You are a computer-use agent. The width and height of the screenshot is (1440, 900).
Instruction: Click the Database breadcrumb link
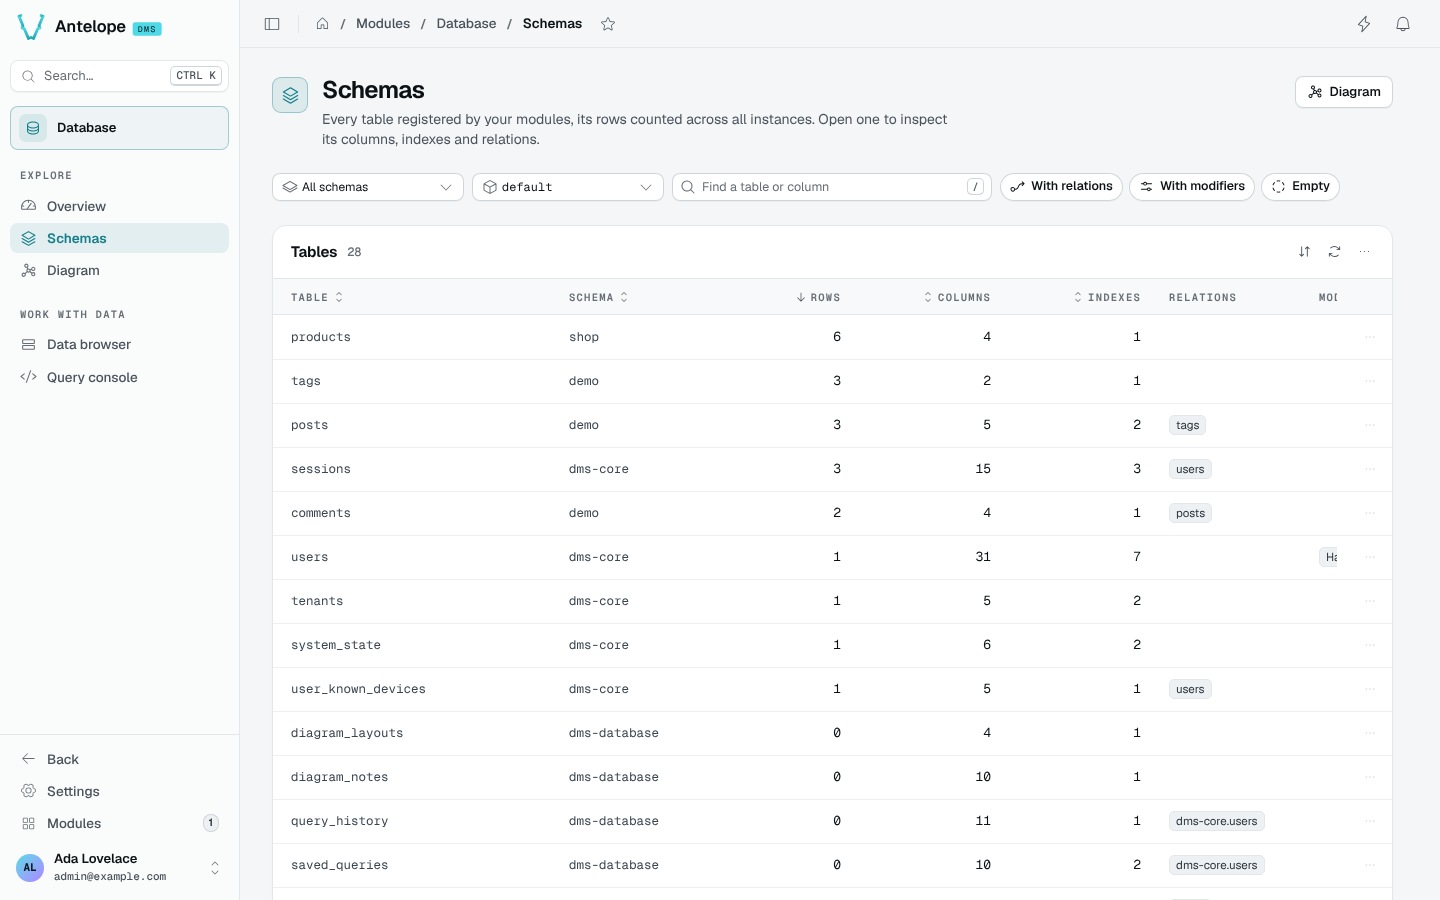point(466,24)
